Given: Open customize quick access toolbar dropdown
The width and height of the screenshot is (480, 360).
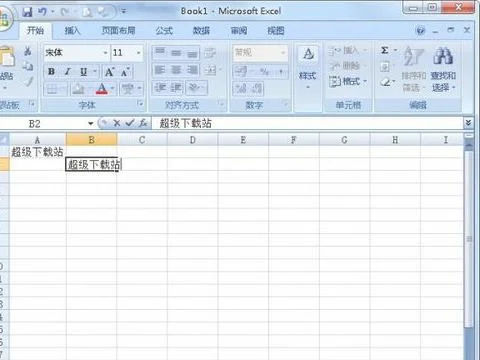Looking at the screenshot, I should click(124, 11).
